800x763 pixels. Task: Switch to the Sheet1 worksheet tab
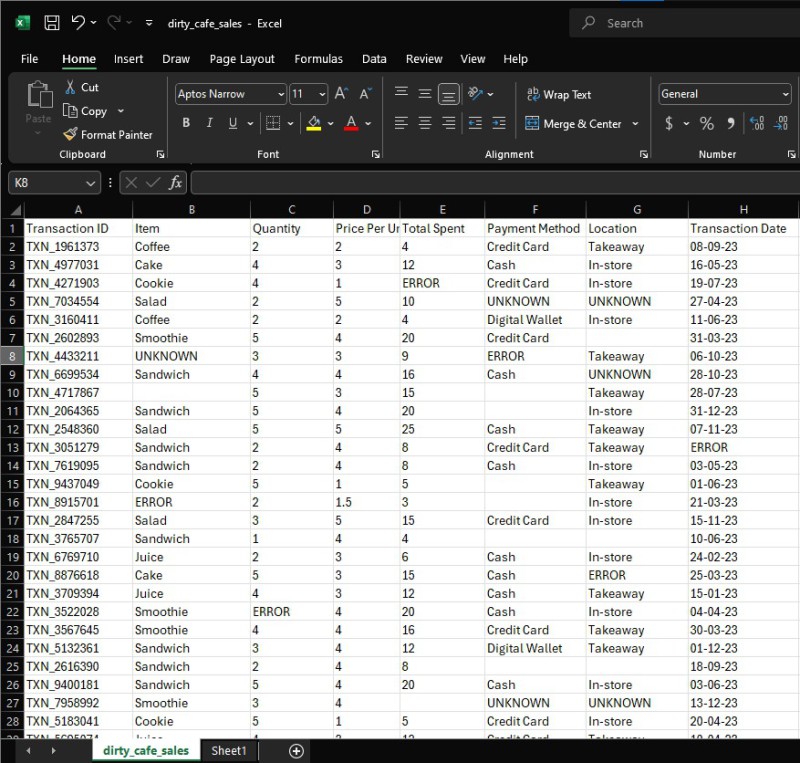(228, 750)
